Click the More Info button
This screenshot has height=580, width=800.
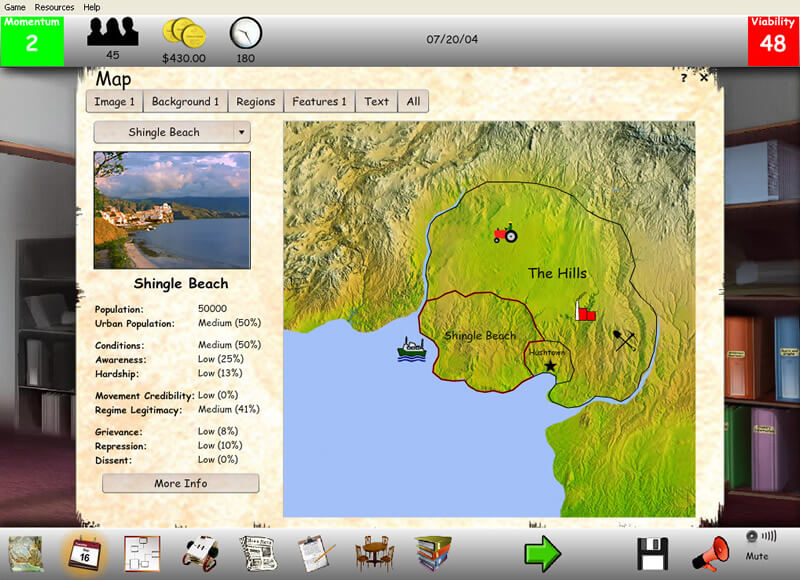pyautogui.click(x=181, y=483)
